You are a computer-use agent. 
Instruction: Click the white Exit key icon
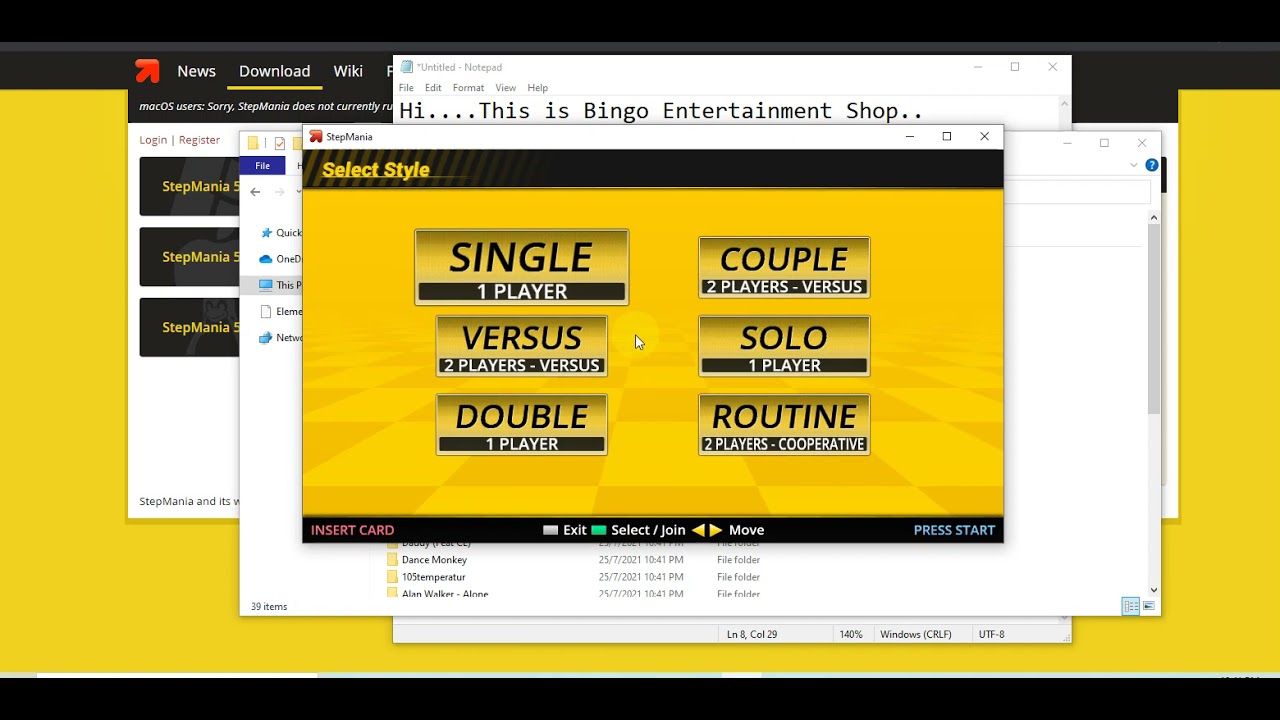point(550,530)
